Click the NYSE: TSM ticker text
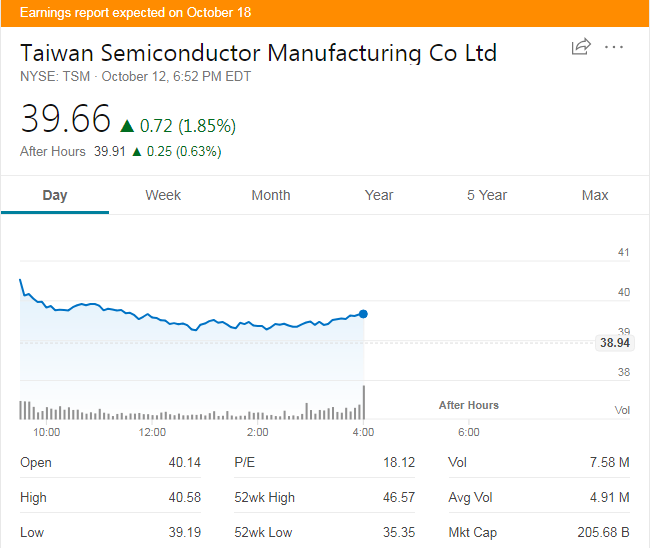Viewport: 650px width, 548px height. pos(55,76)
